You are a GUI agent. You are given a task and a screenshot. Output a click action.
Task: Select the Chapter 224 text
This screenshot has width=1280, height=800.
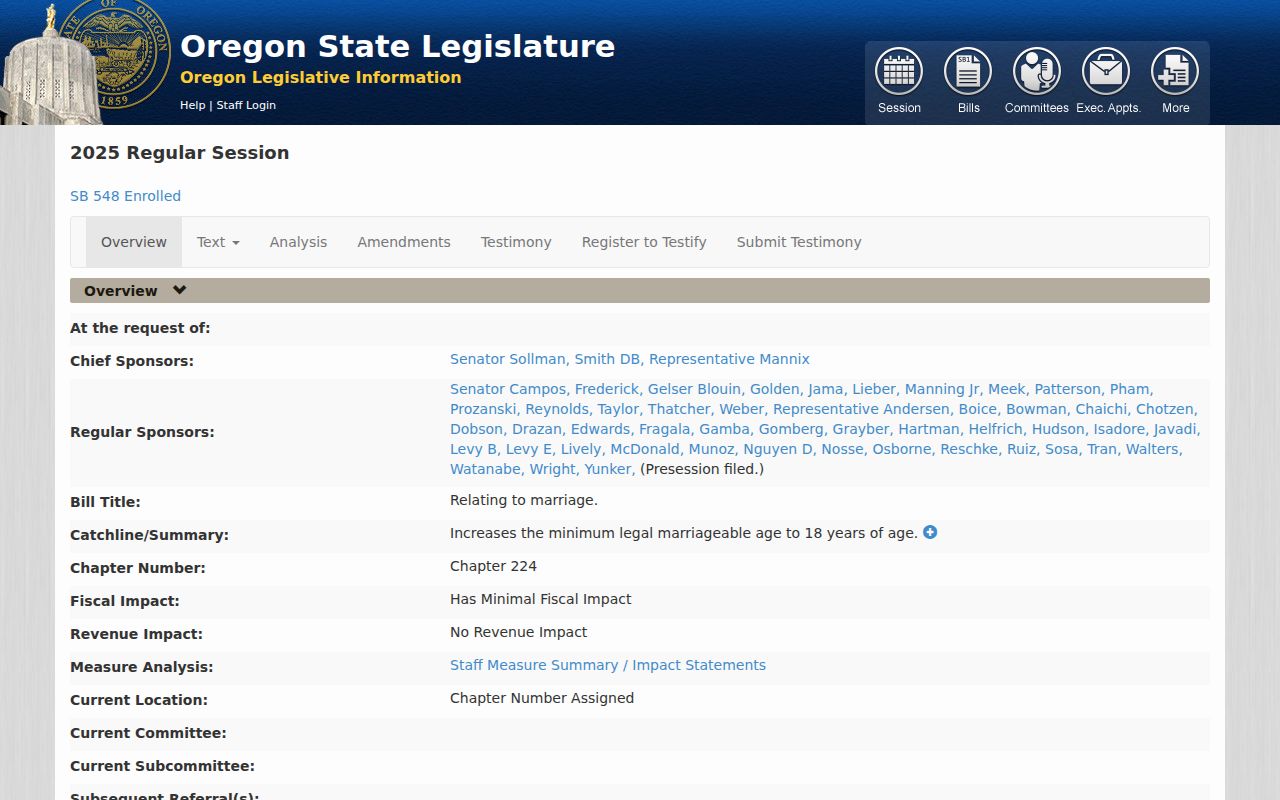coord(493,566)
